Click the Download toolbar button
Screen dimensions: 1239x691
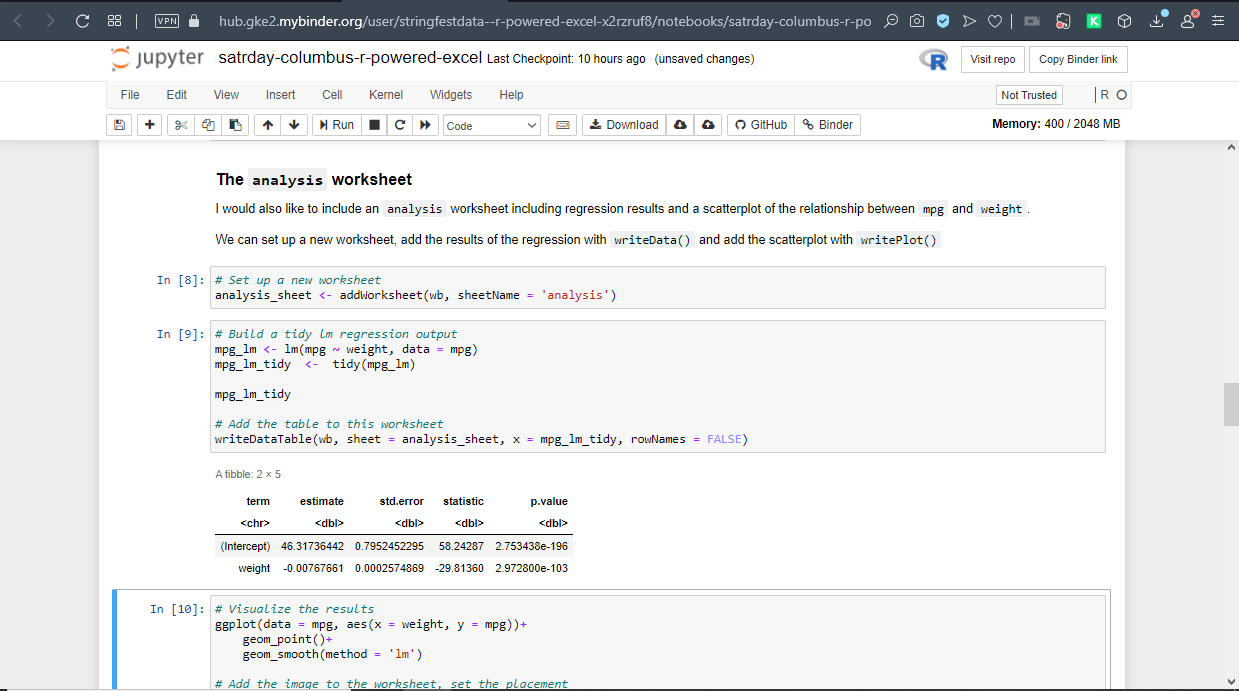coord(624,125)
